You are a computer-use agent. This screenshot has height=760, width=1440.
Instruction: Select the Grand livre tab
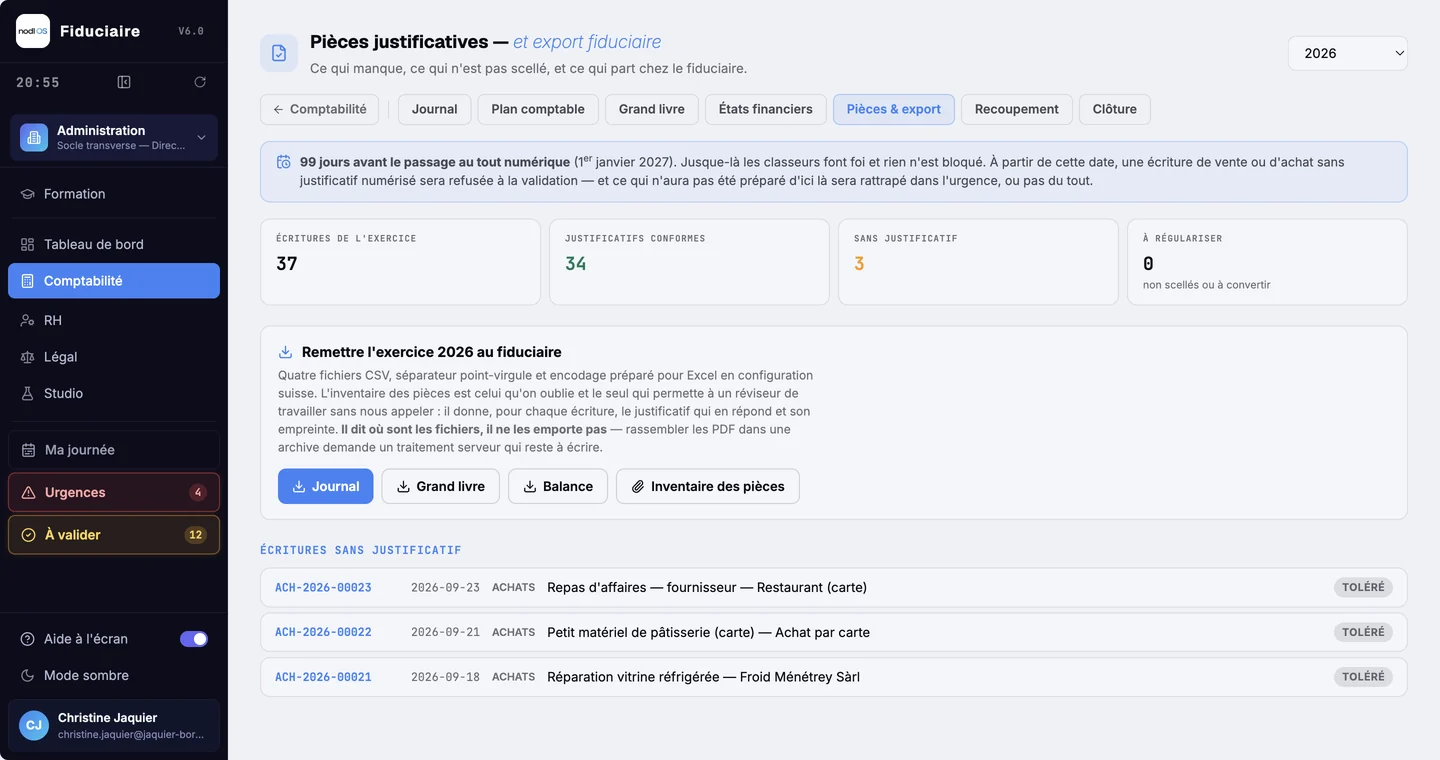coord(652,109)
